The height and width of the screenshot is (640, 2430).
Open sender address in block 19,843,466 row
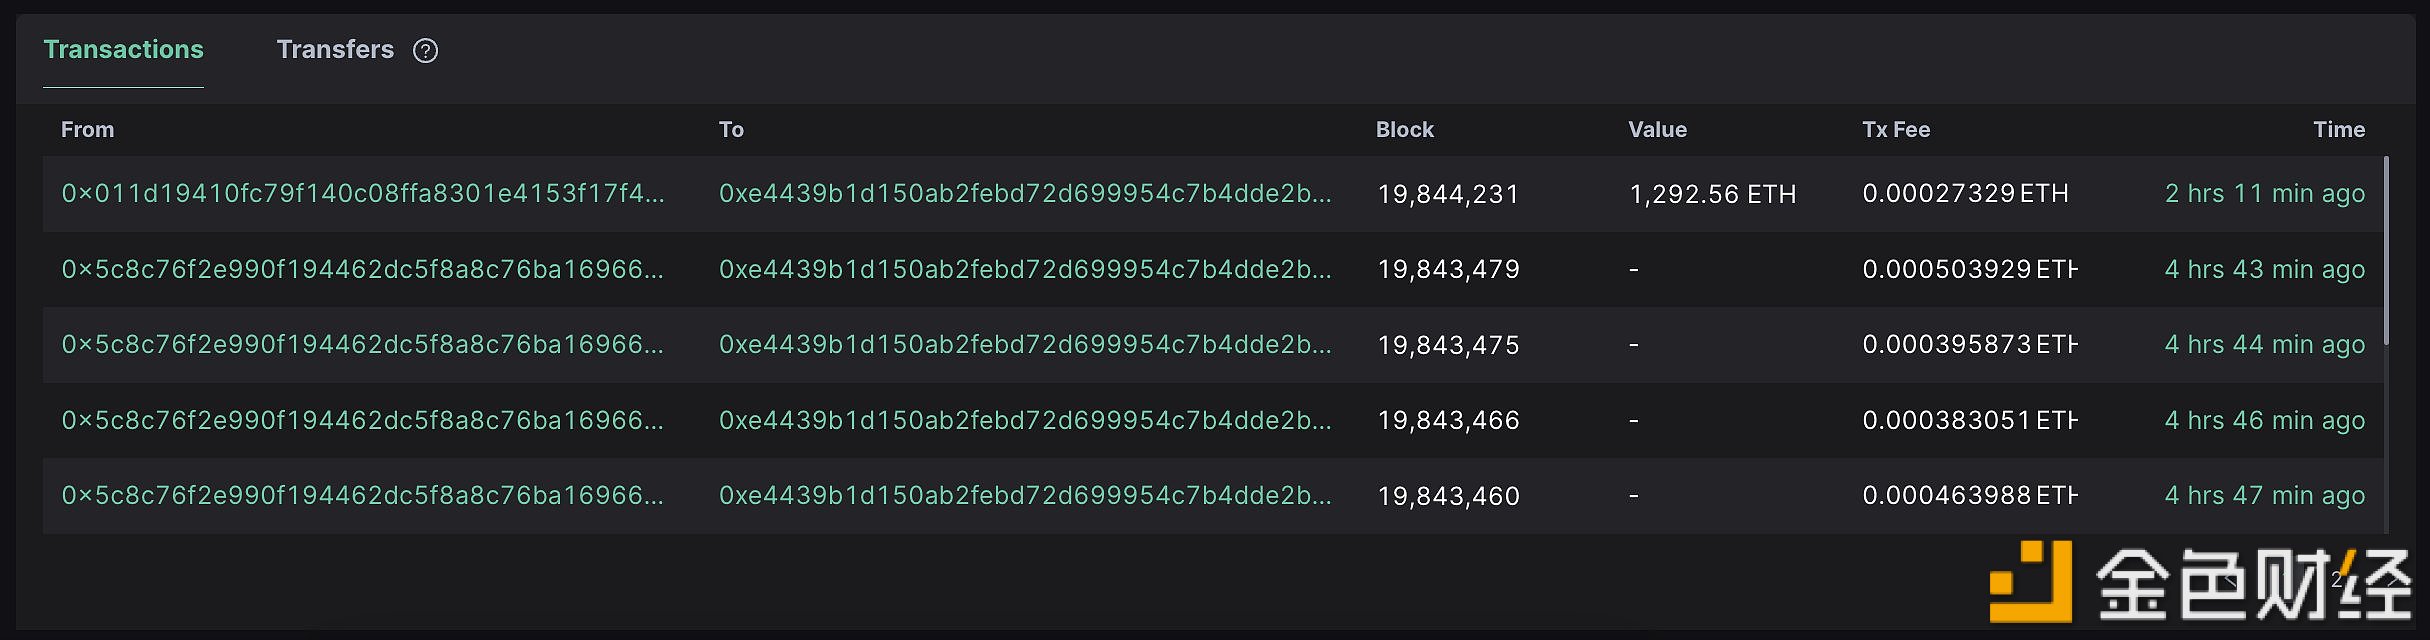(363, 420)
